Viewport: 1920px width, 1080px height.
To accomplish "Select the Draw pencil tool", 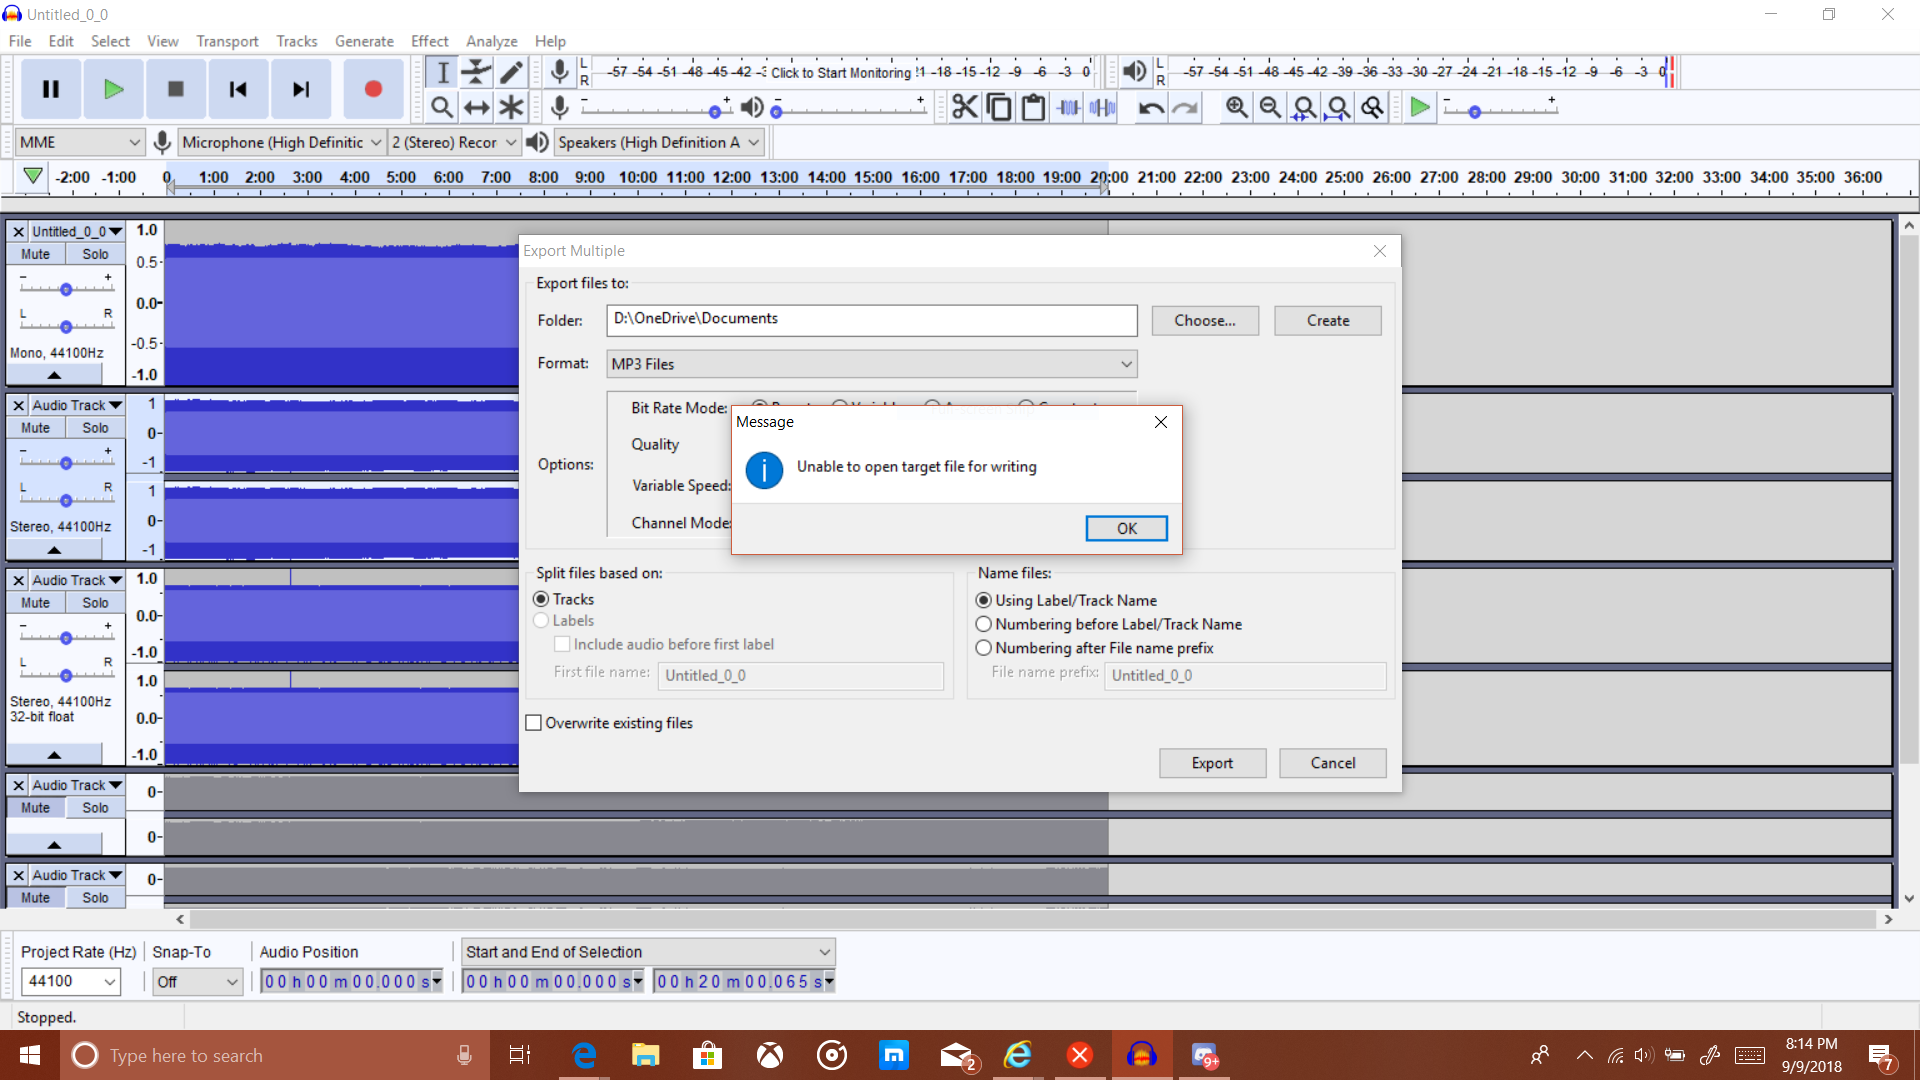I will [x=511, y=72].
